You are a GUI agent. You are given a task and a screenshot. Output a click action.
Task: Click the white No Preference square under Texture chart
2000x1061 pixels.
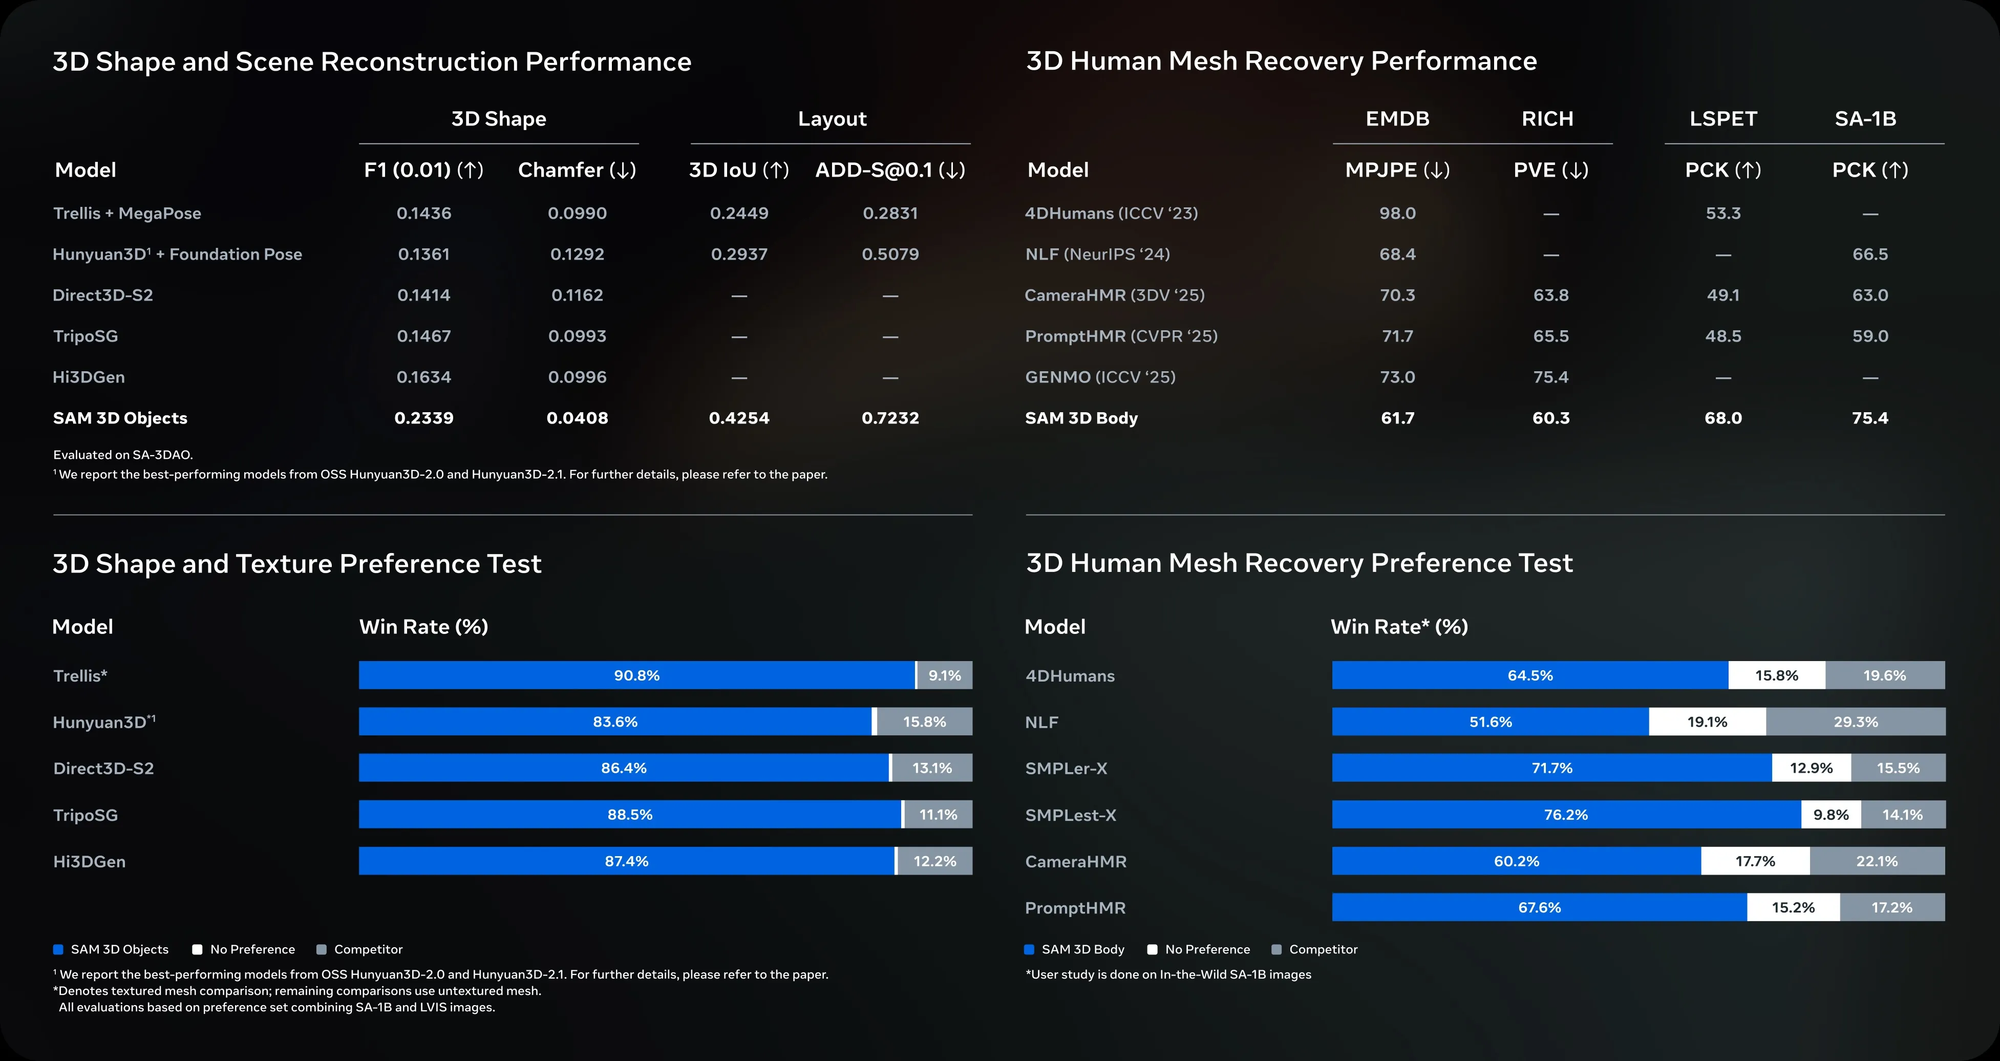(x=197, y=950)
